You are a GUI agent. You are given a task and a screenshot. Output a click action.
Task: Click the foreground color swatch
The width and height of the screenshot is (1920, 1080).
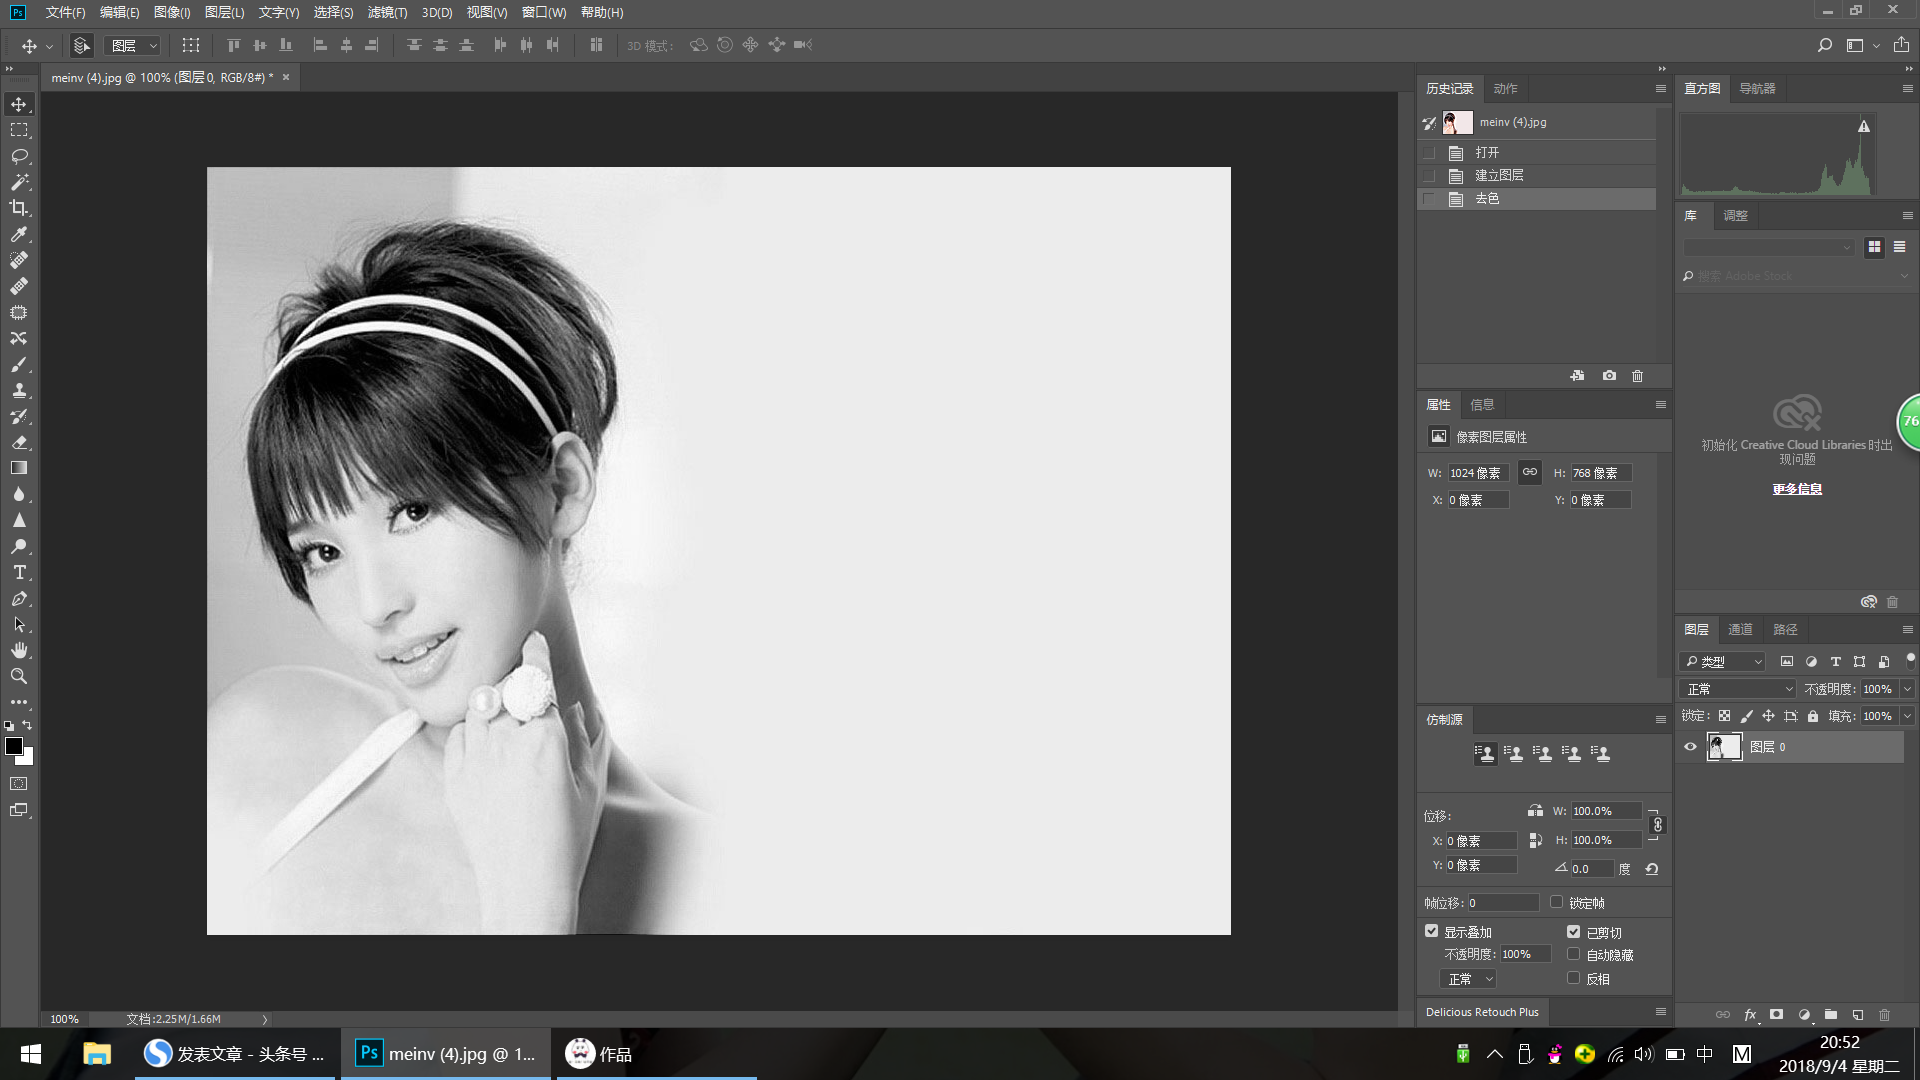pos(13,746)
